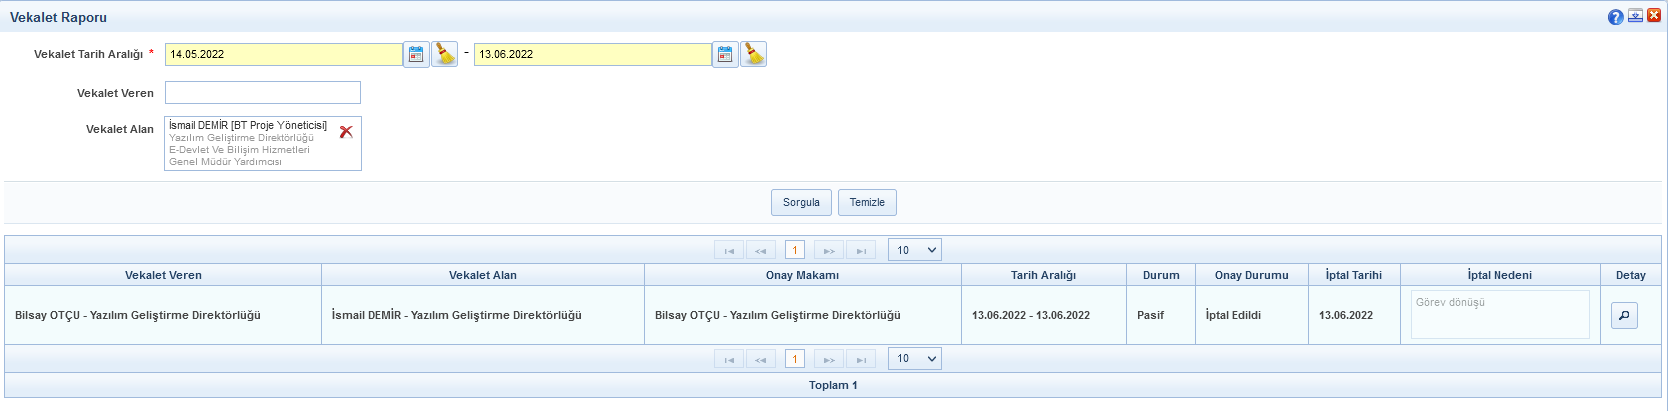
Task: Select the Pasif status cell
Action: [1161, 315]
